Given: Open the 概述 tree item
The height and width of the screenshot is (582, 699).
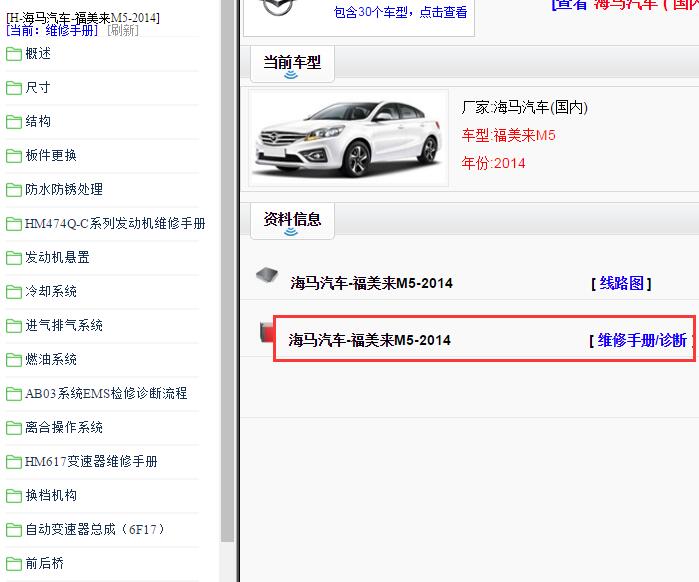Looking at the screenshot, I should pos(38,53).
